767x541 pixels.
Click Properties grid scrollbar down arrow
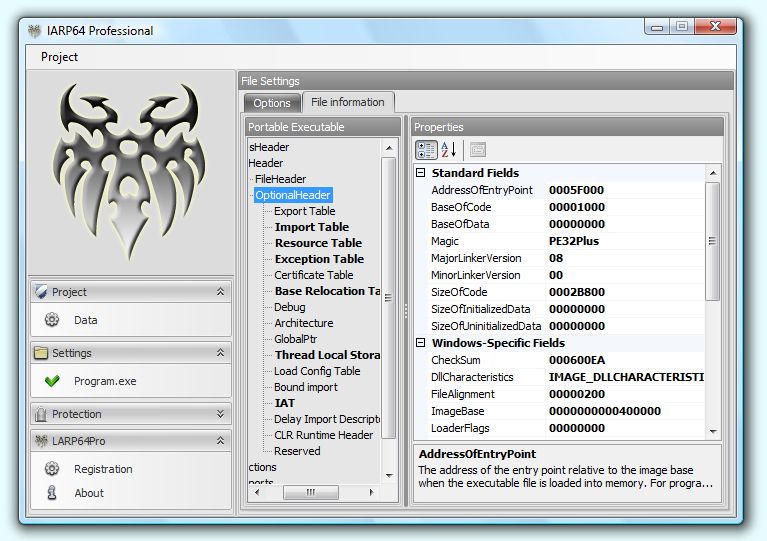713,431
